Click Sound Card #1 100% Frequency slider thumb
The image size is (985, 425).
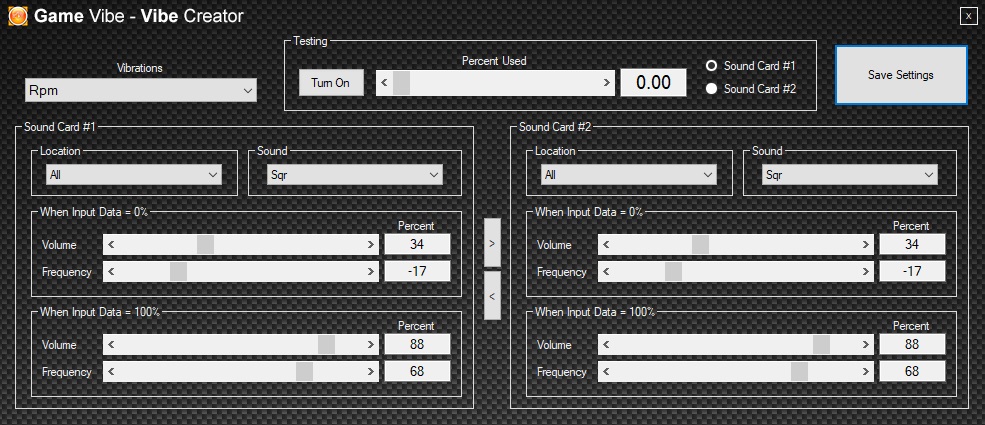[305, 371]
